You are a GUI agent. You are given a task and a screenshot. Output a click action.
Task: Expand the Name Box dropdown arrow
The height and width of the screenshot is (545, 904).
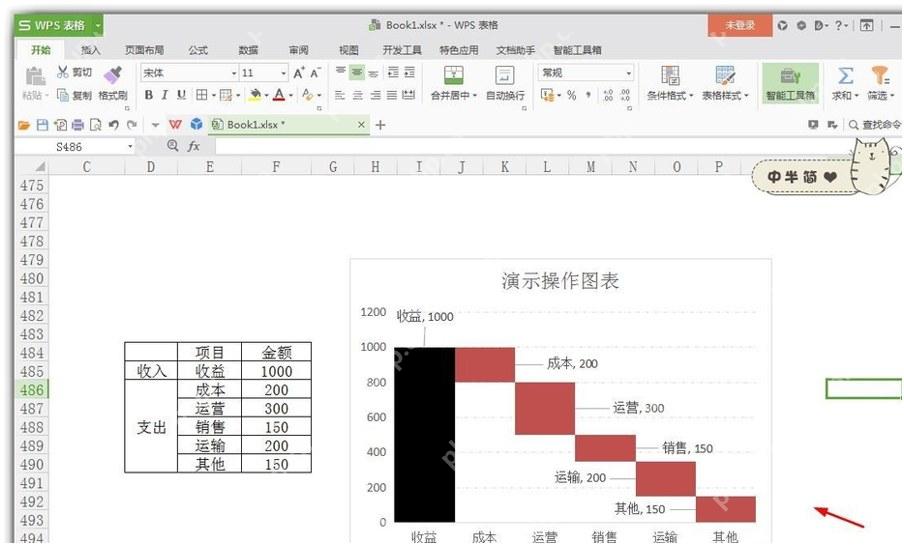(x=130, y=146)
